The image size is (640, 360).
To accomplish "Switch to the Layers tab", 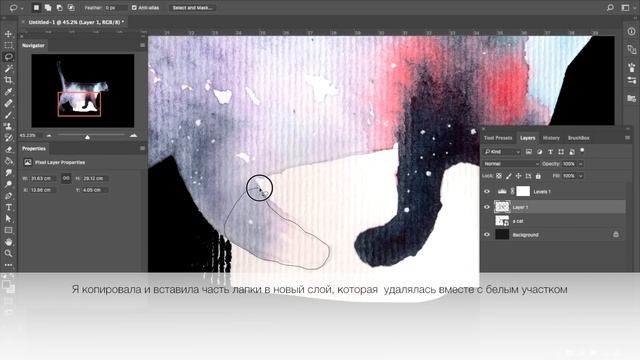I will (x=527, y=138).
